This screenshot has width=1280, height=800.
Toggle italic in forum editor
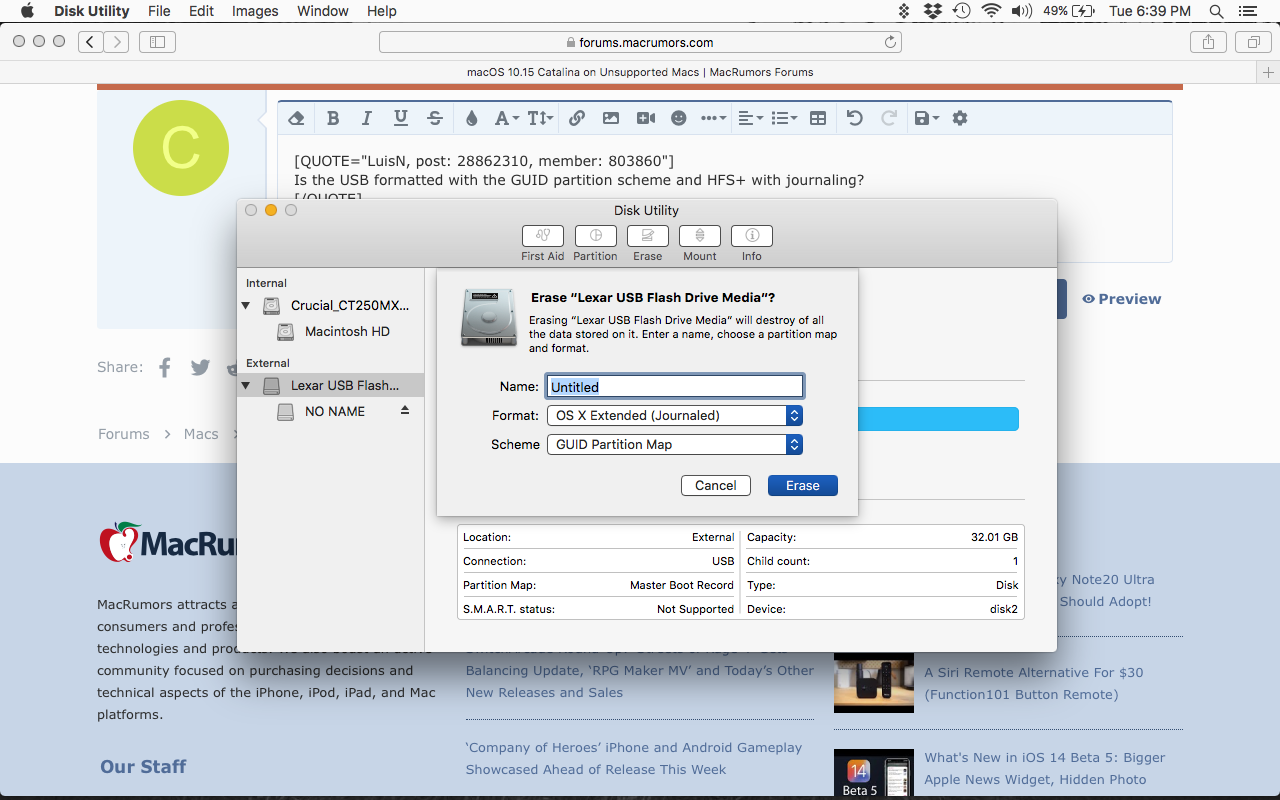(367, 118)
